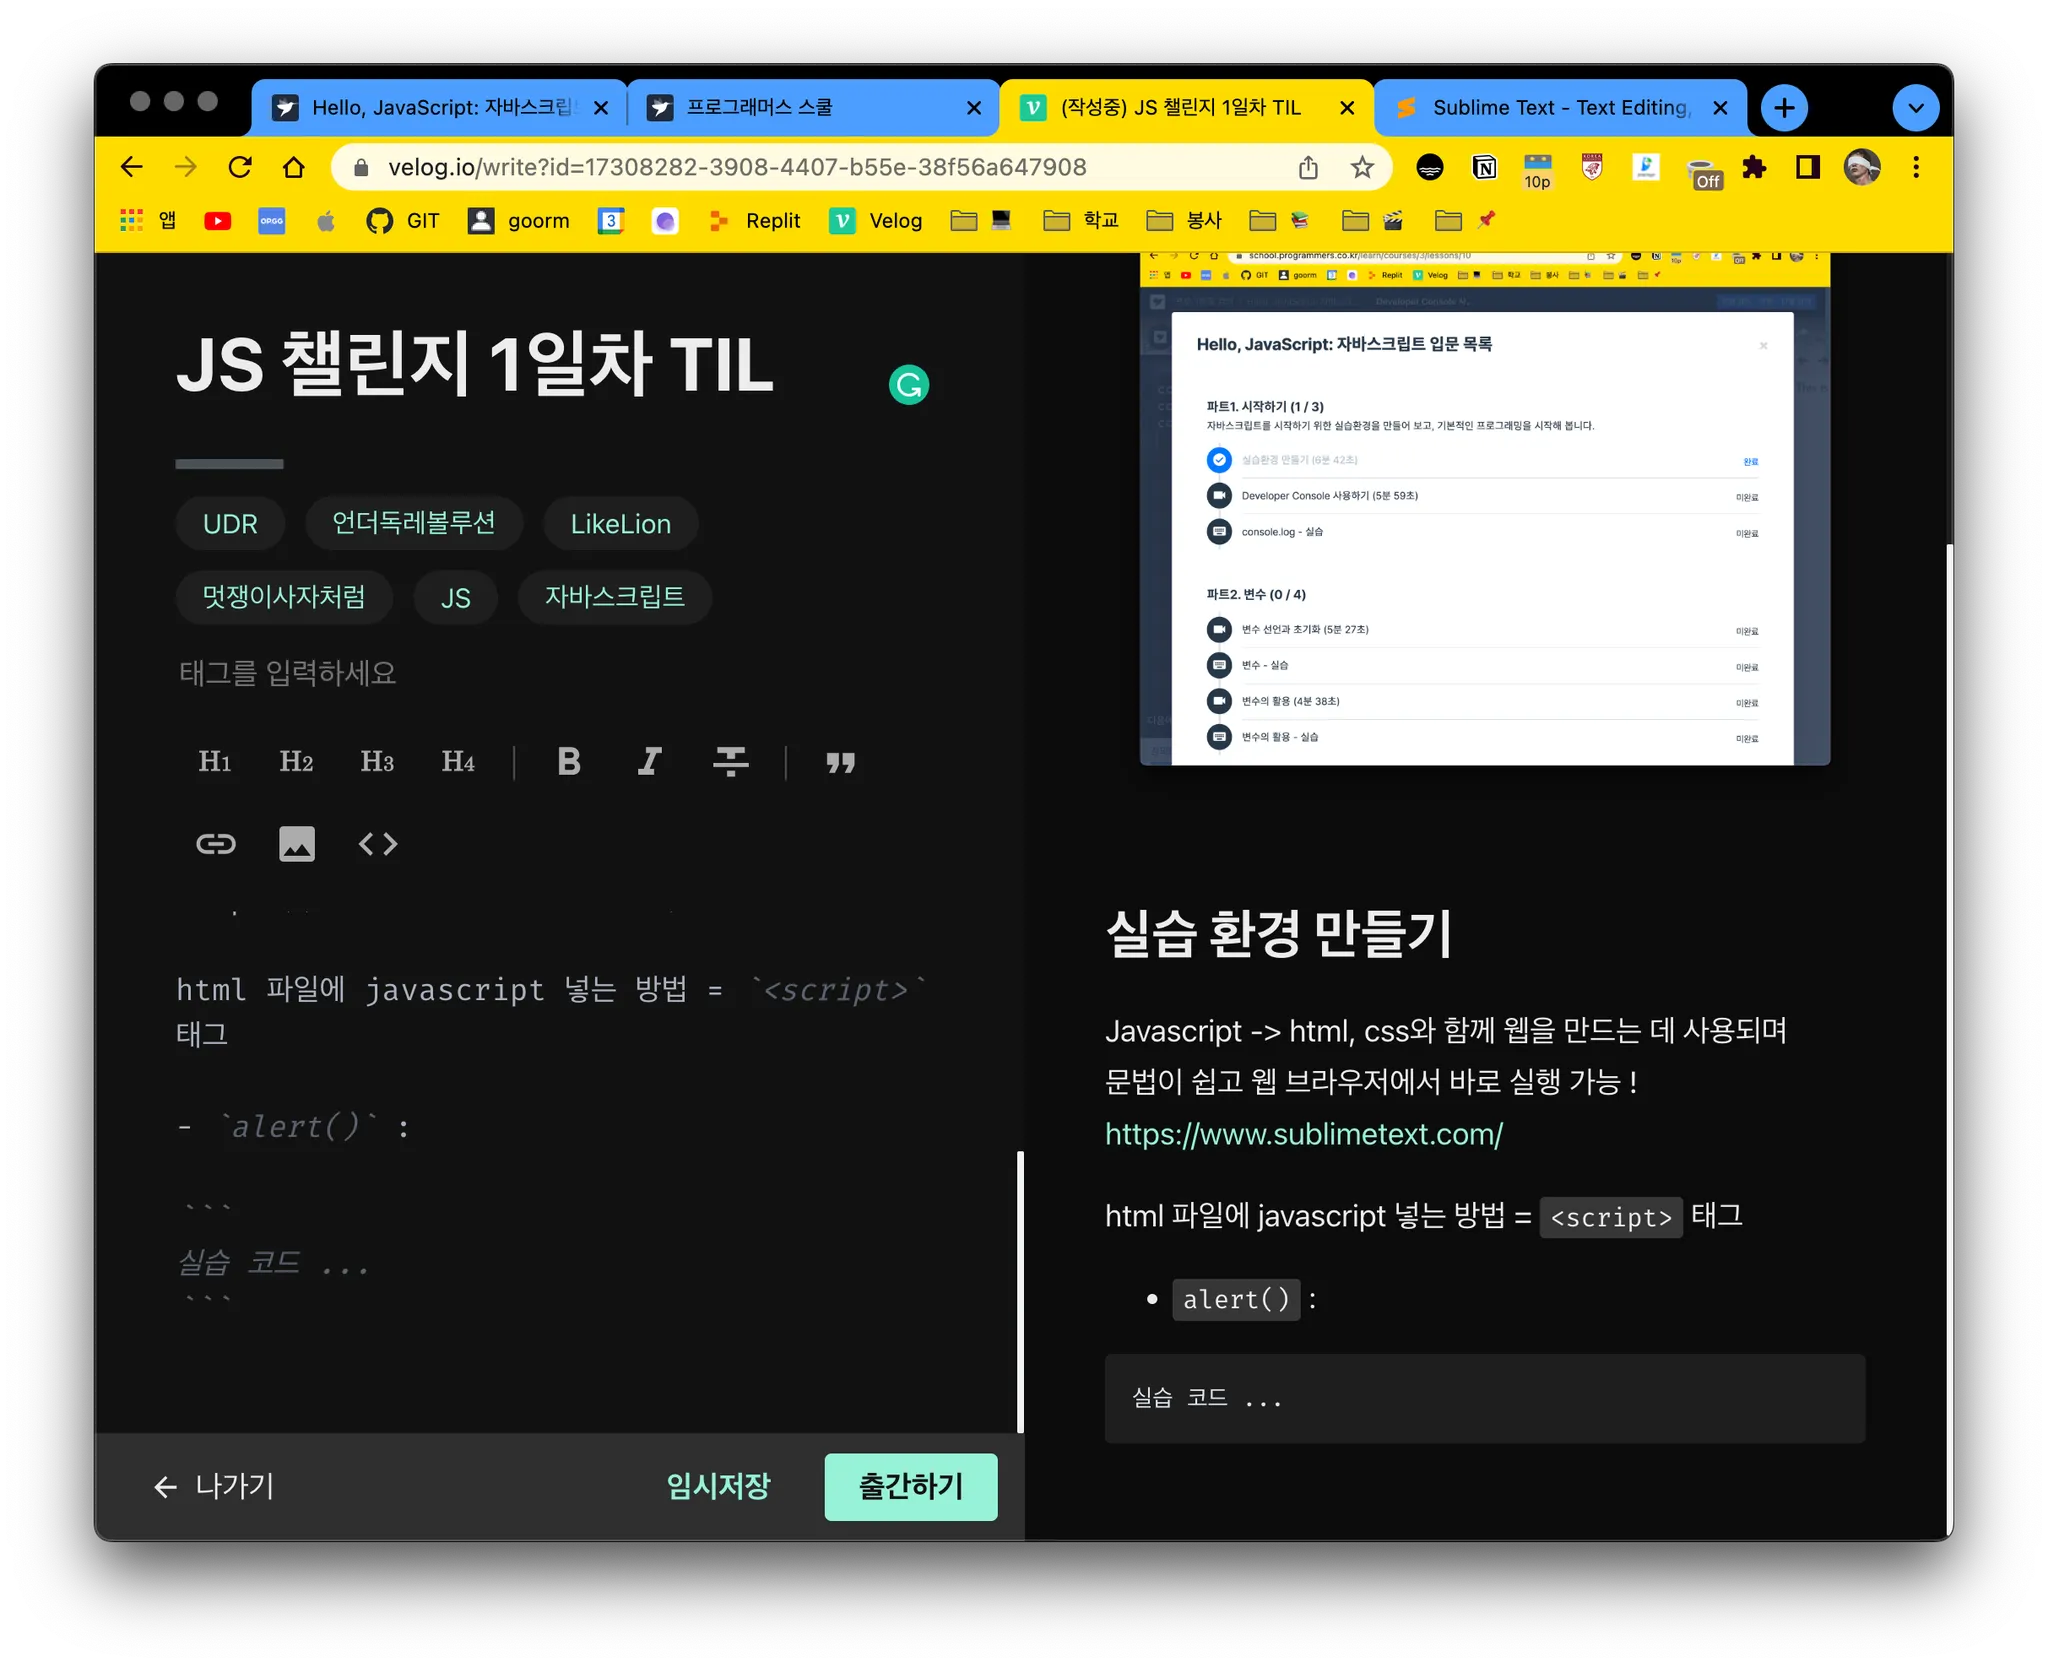The height and width of the screenshot is (1666, 2048).
Task: Open the Grammarly widget in title
Action: [x=908, y=385]
